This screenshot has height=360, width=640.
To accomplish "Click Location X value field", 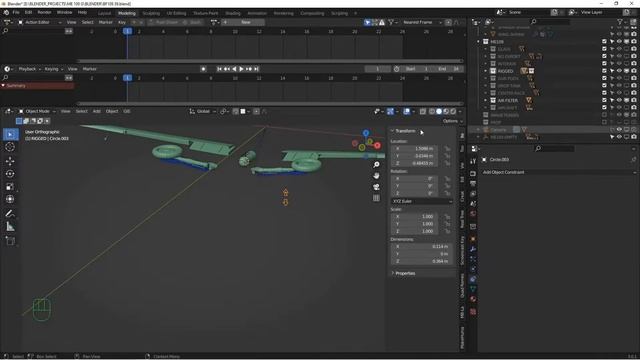I will pos(414,149).
